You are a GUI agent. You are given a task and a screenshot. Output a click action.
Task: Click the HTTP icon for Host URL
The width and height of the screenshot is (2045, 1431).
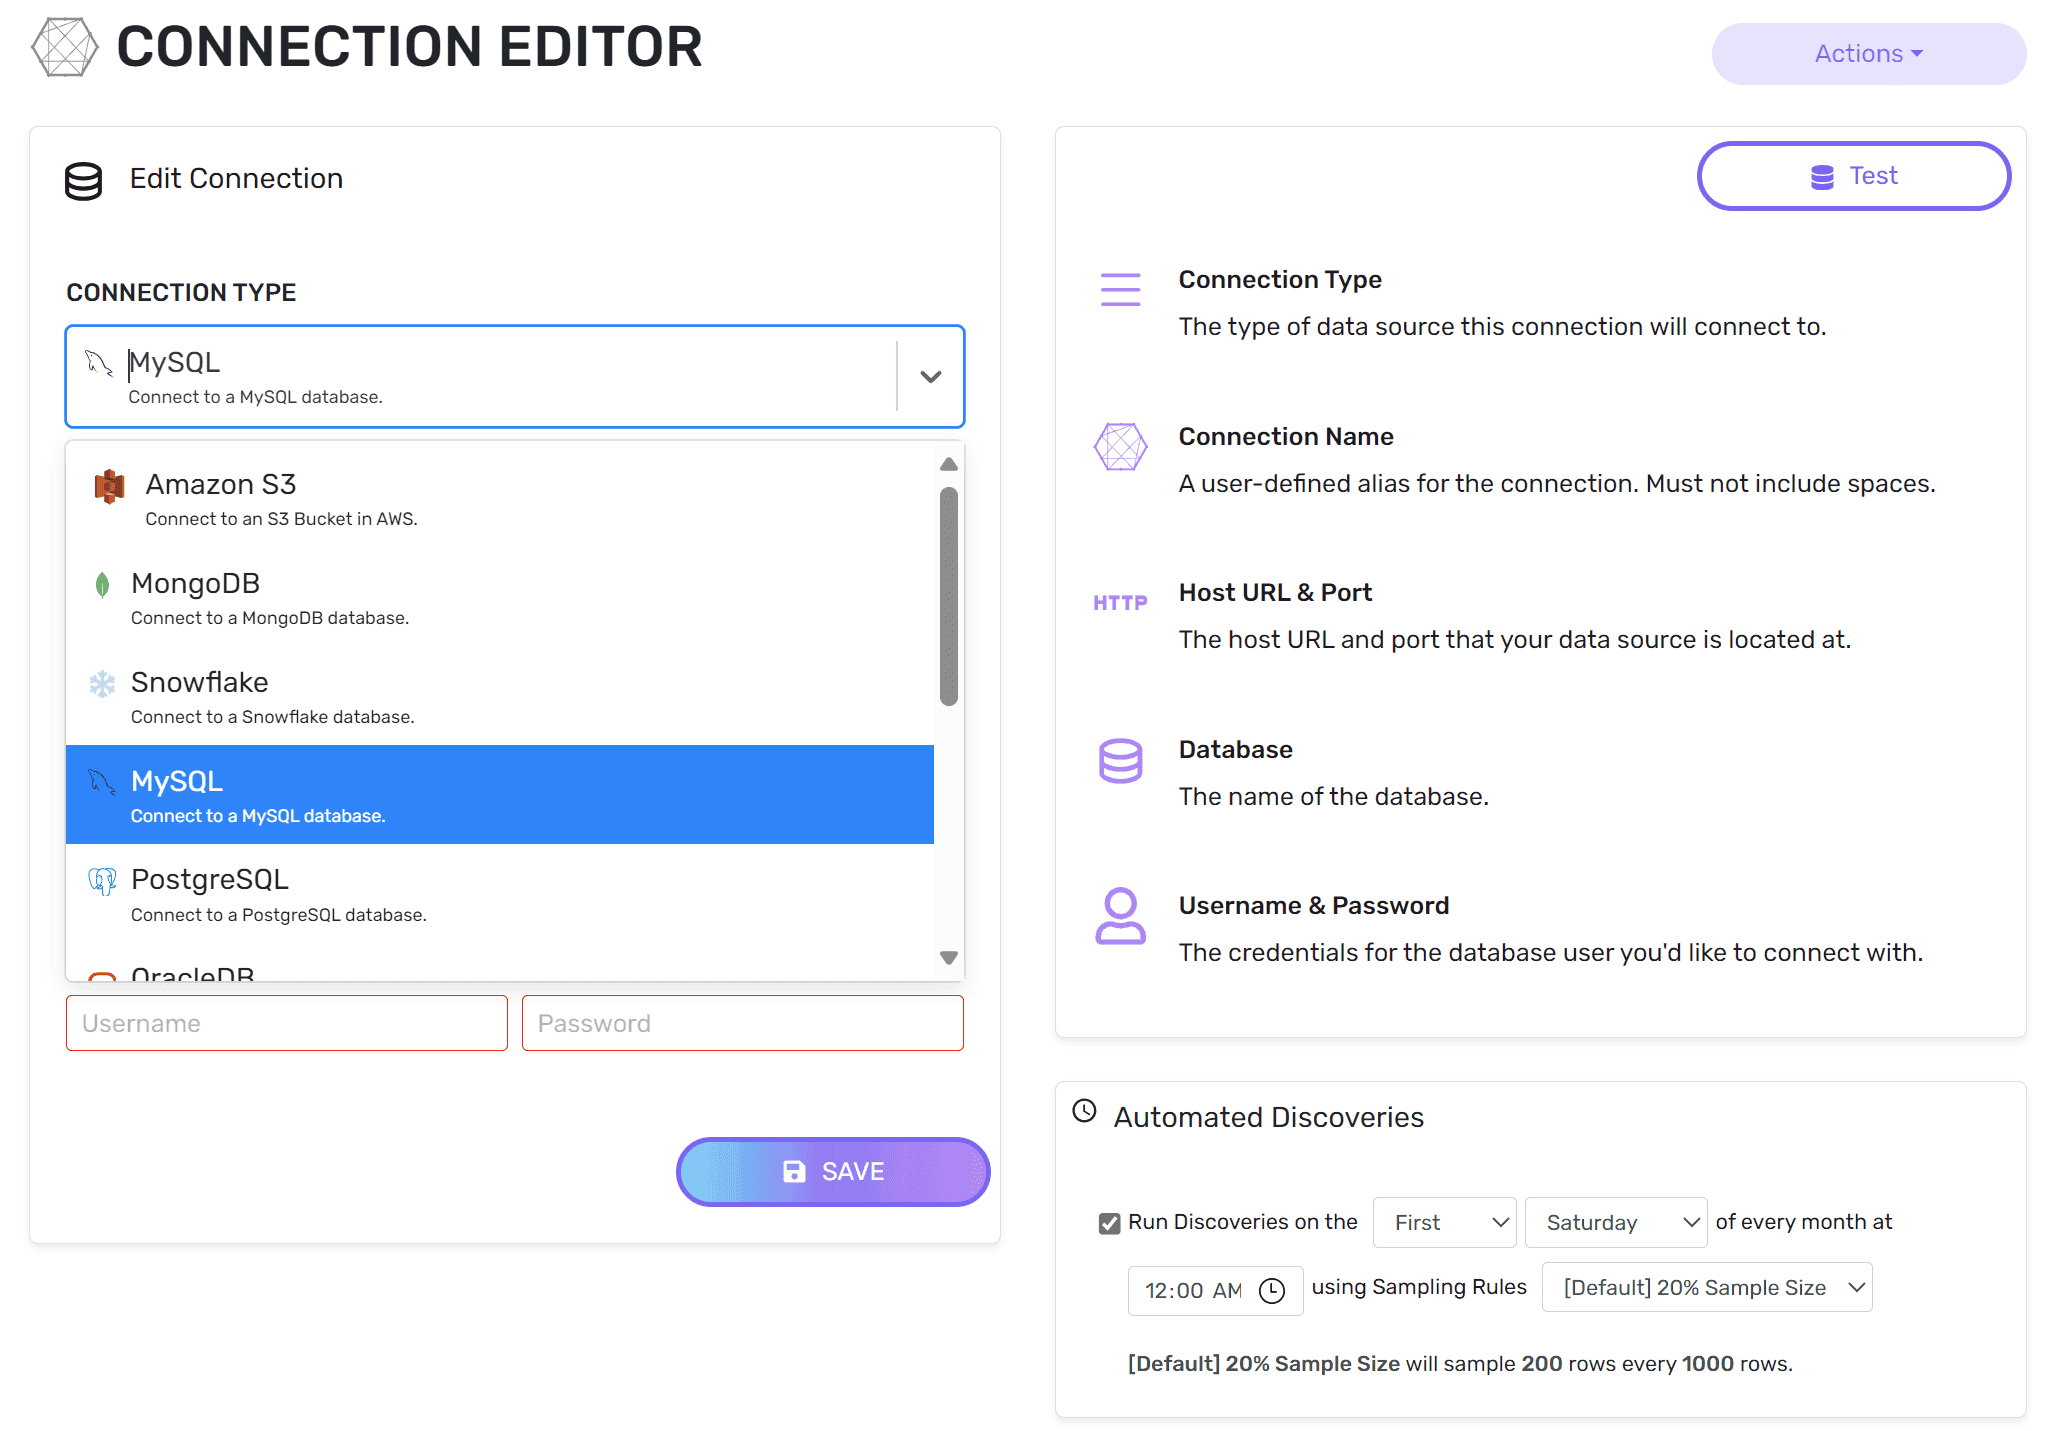point(1120,603)
